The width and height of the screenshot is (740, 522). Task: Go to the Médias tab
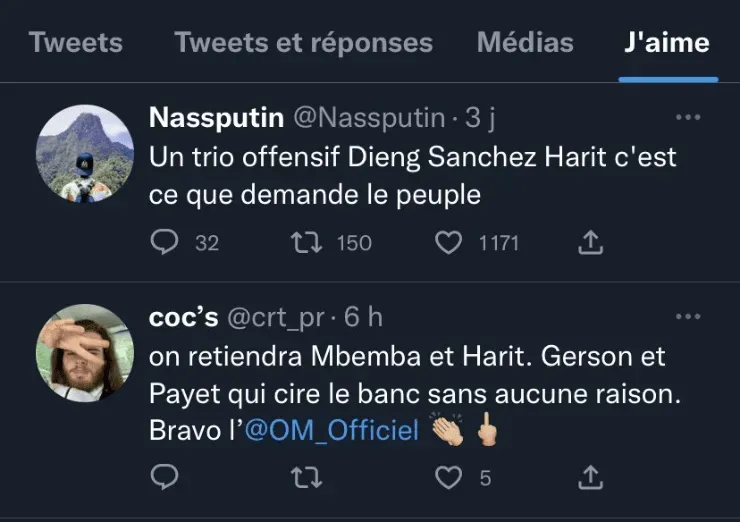[x=525, y=42]
